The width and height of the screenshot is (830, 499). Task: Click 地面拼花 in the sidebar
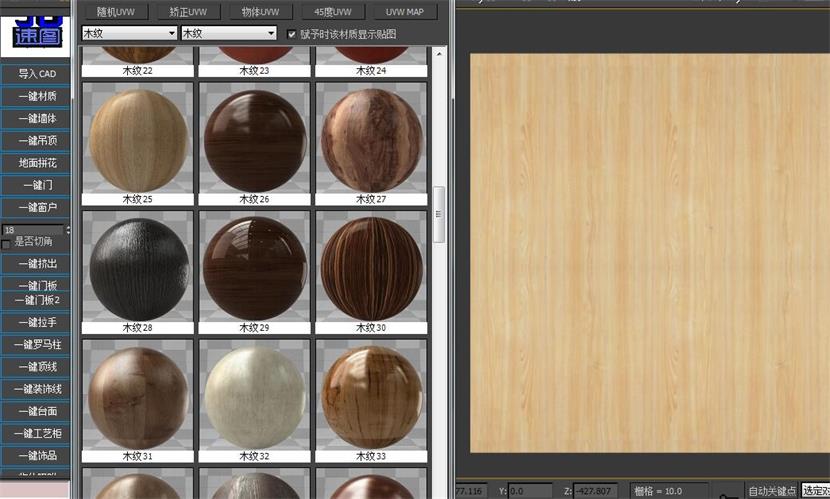coord(36,163)
